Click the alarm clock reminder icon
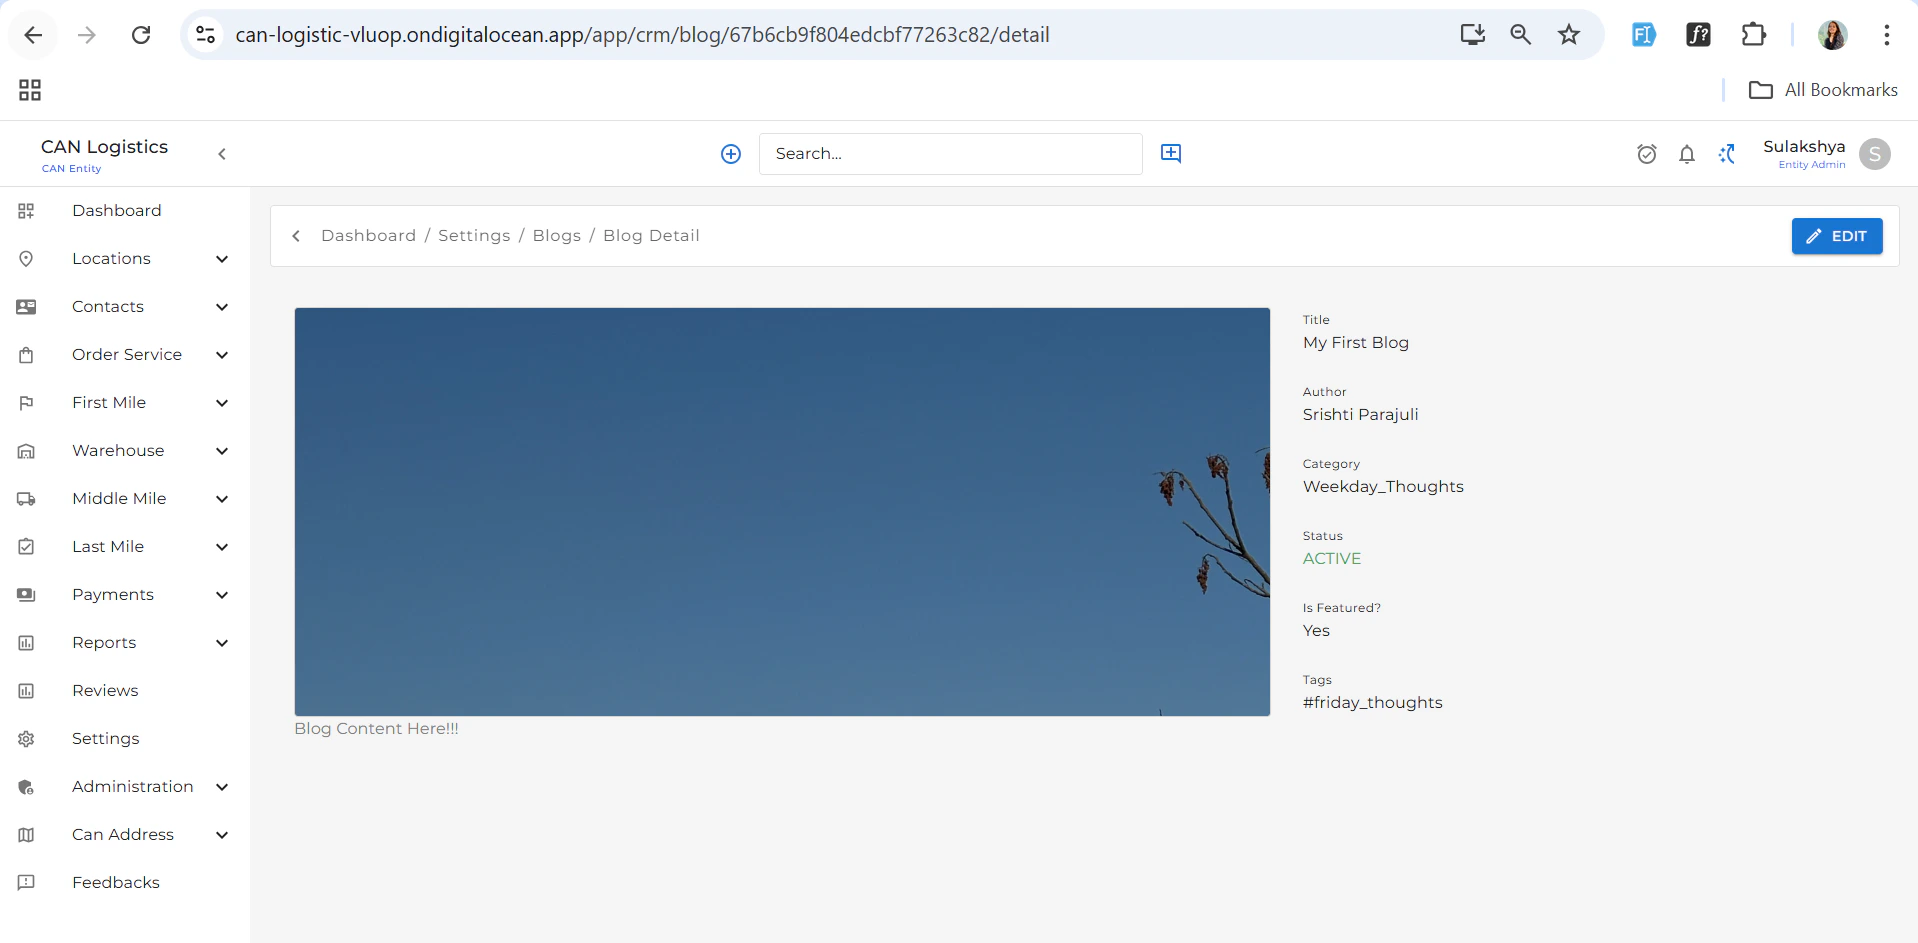 [x=1647, y=154]
